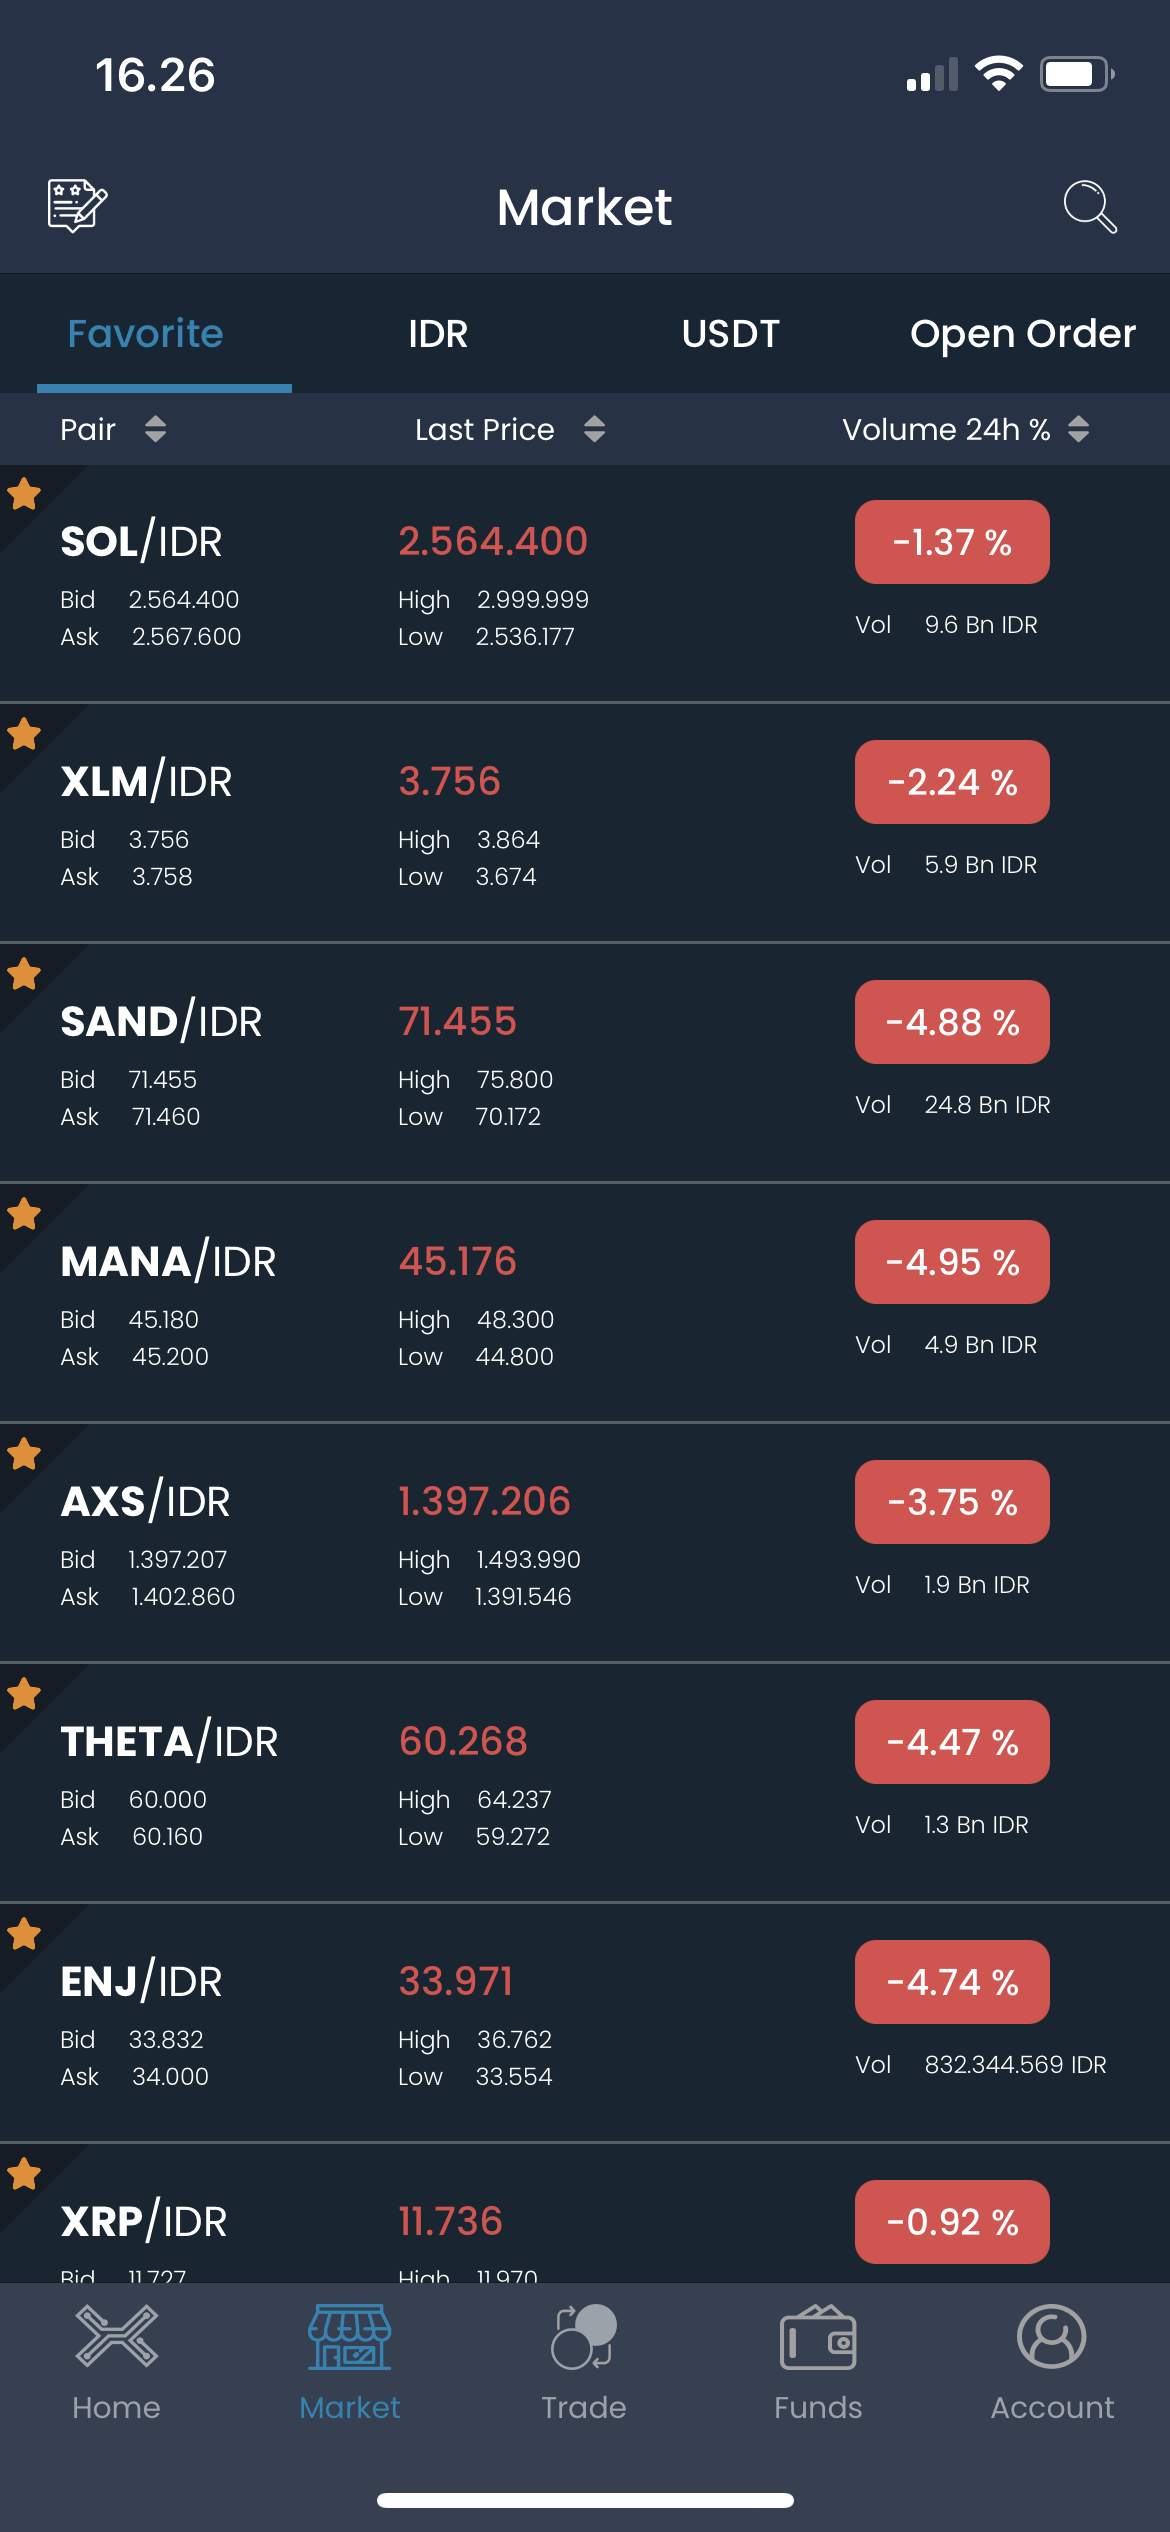
Task: Sort by Last Price arrows
Action: click(594, 429)
